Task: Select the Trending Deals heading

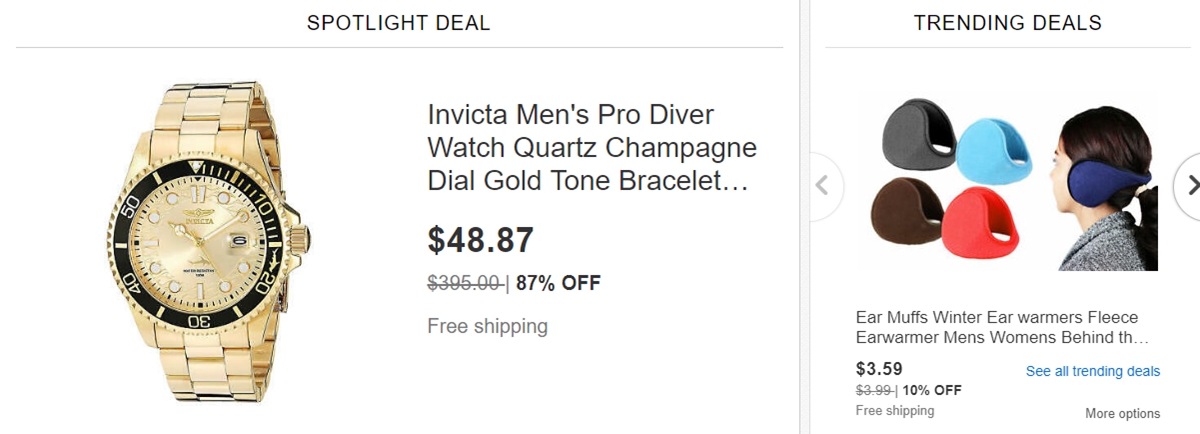Action: click(1007, 22)
